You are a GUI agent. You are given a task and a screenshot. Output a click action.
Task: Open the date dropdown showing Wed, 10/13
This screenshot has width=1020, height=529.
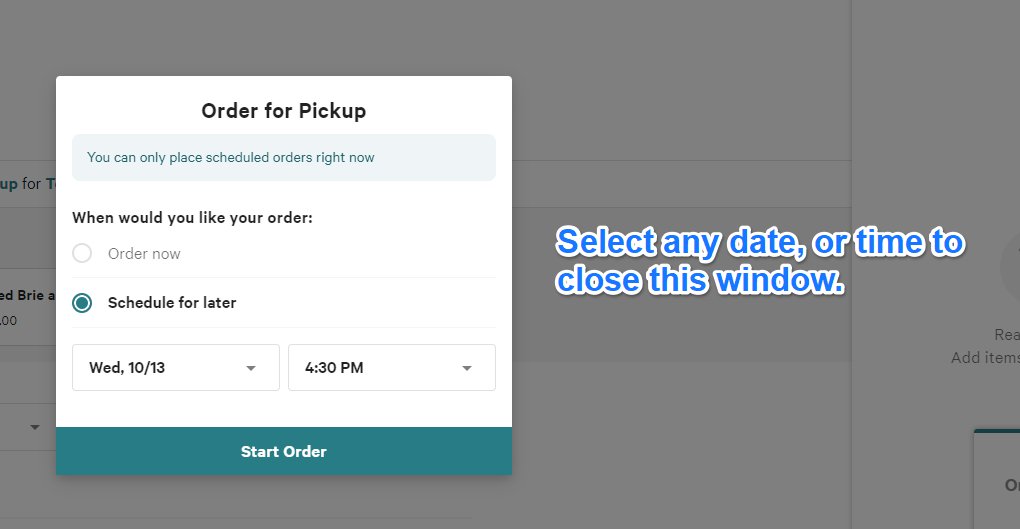tap(176, 368)
